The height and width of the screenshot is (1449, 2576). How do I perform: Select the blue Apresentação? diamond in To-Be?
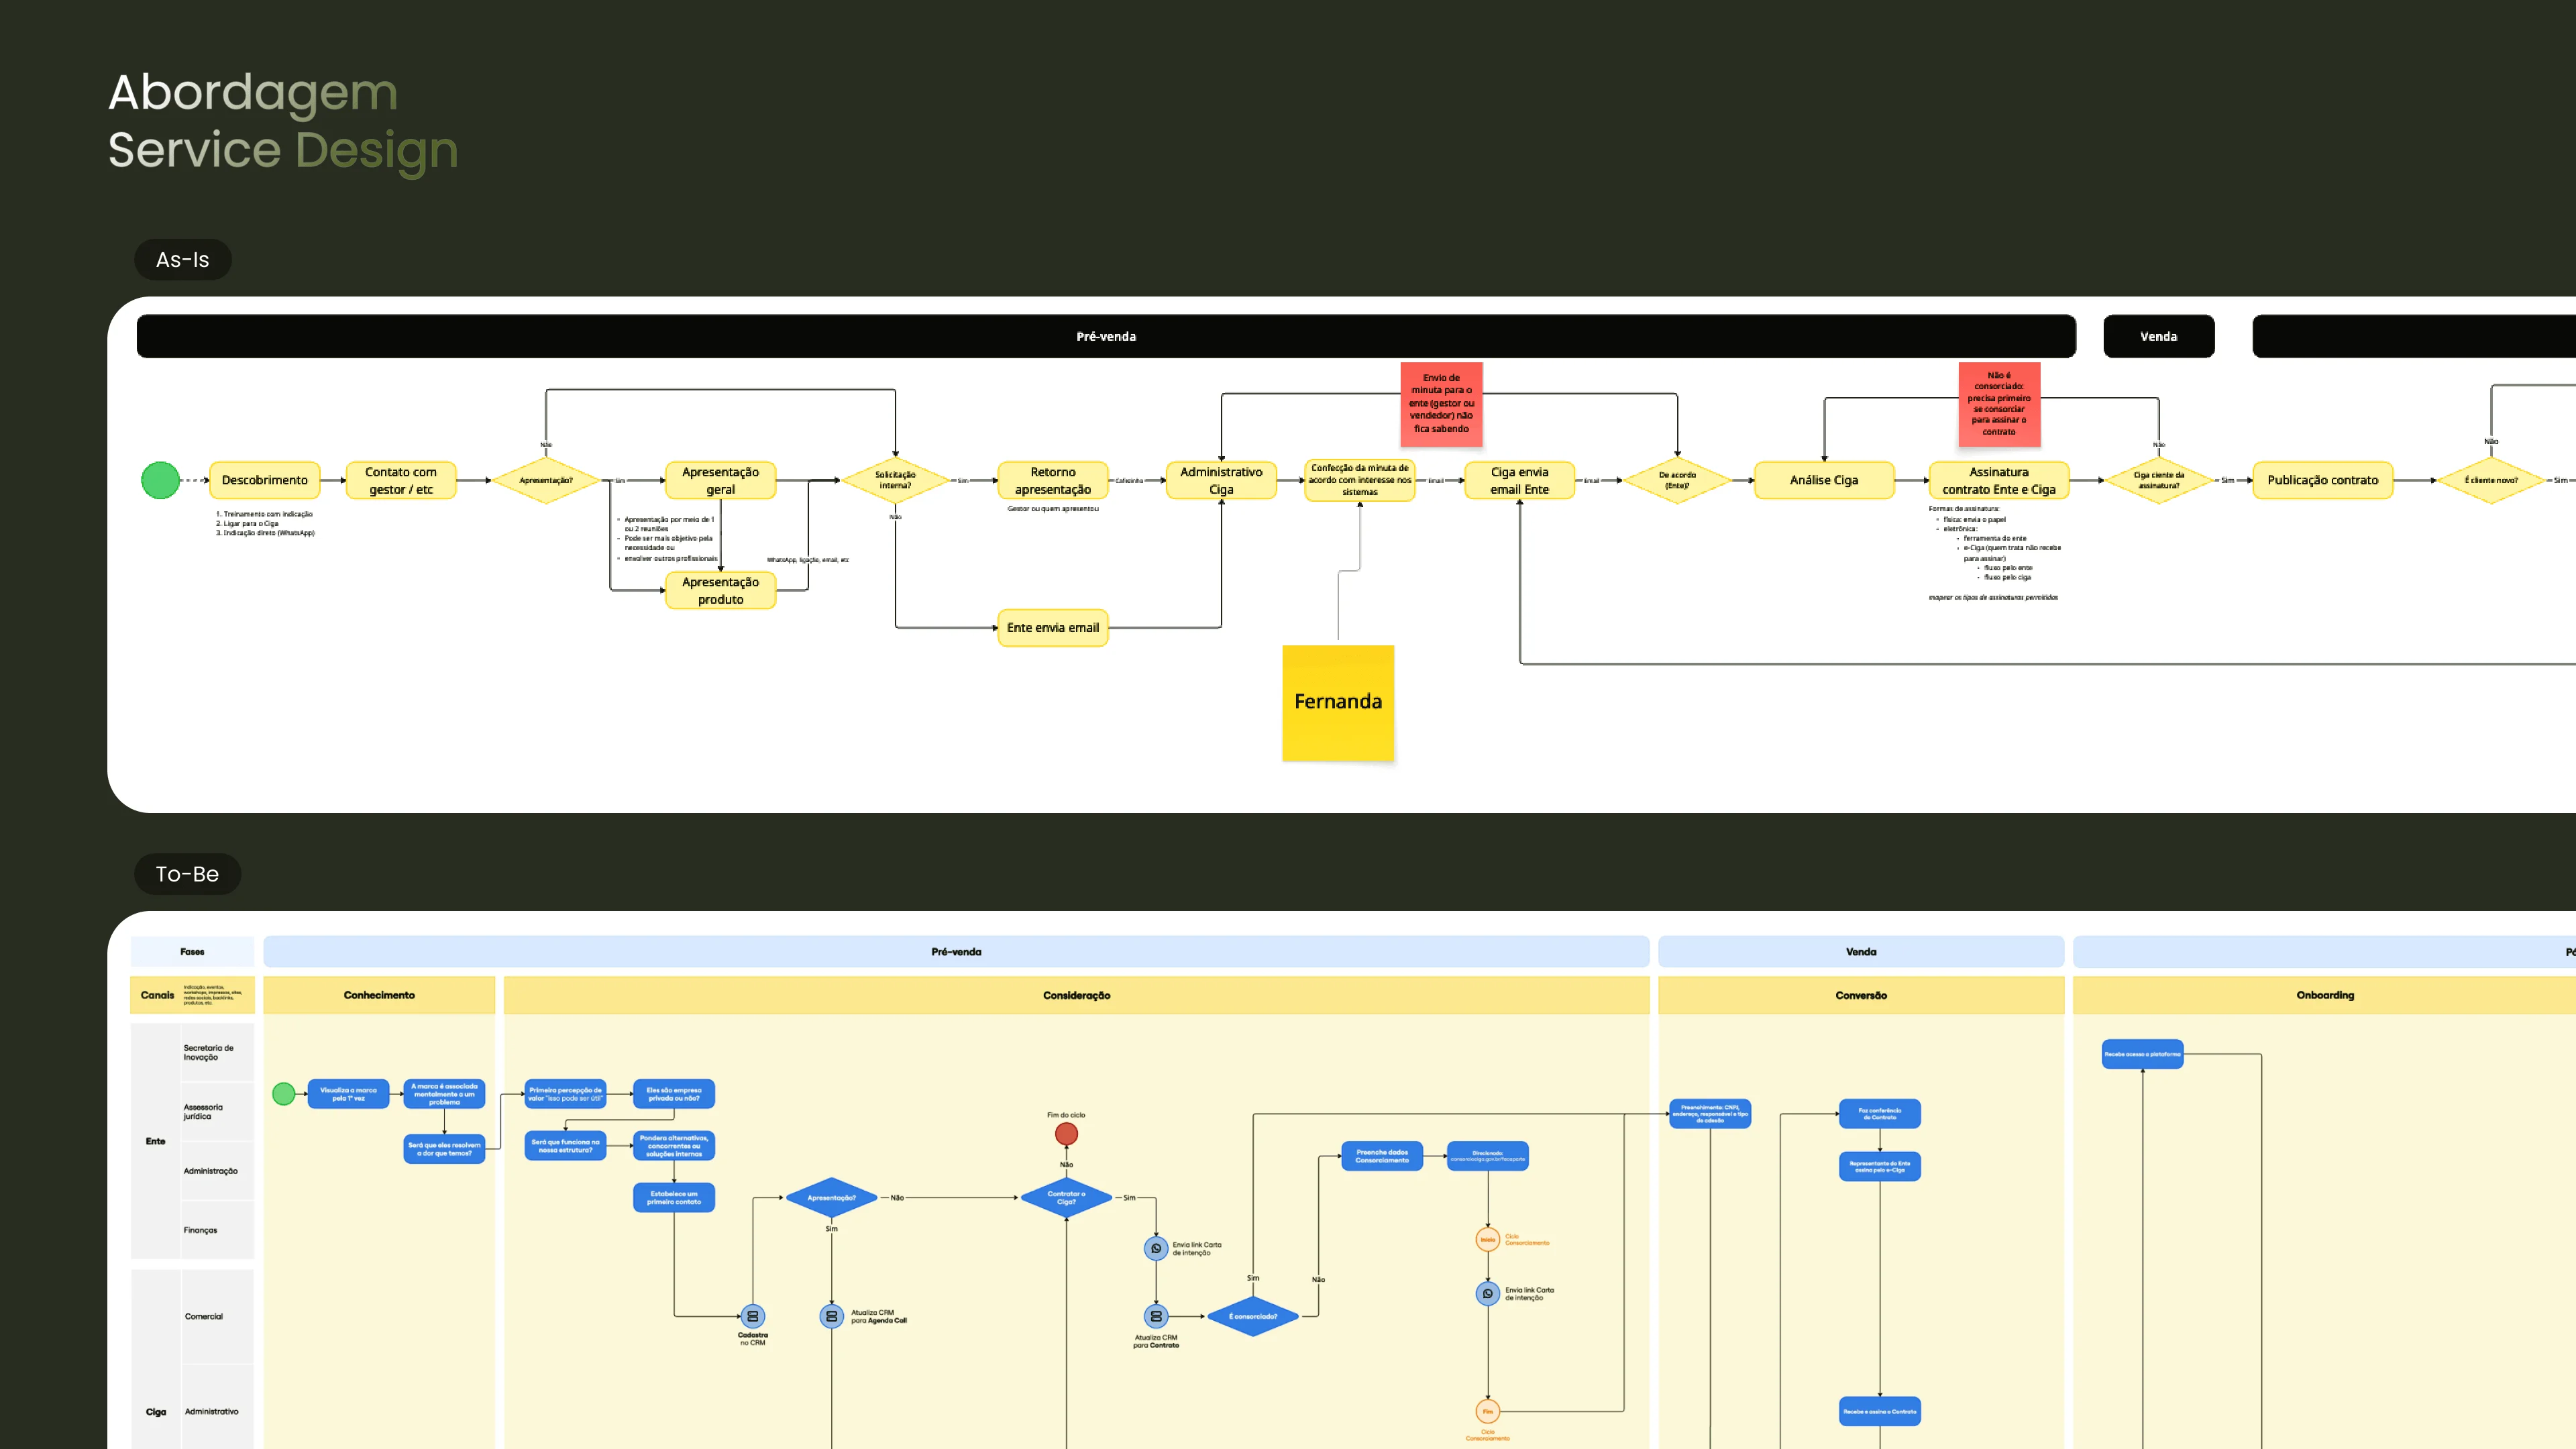point(831,1198)
